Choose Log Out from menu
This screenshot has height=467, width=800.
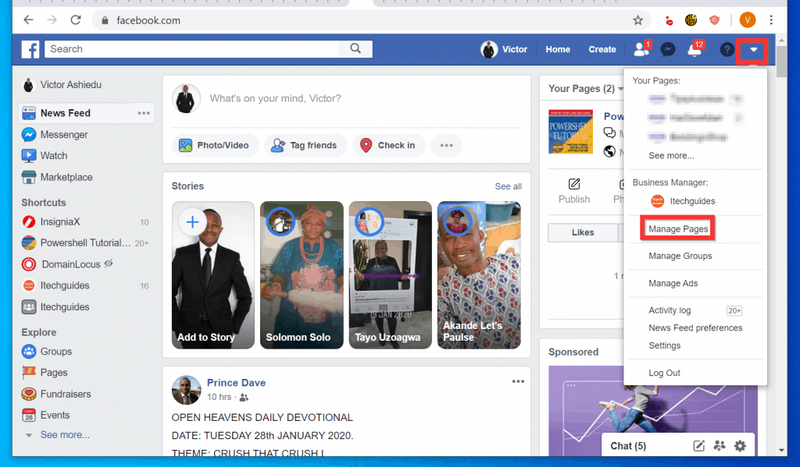[664, 373]
